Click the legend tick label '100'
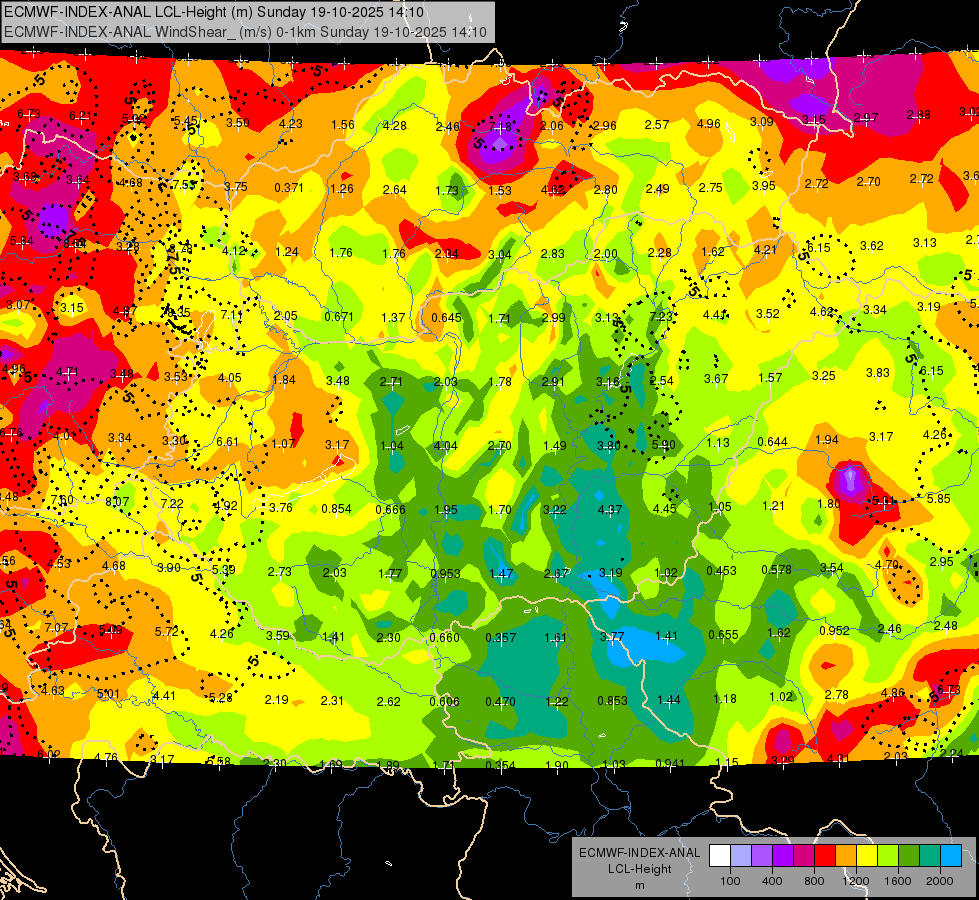 pos(730,881)
